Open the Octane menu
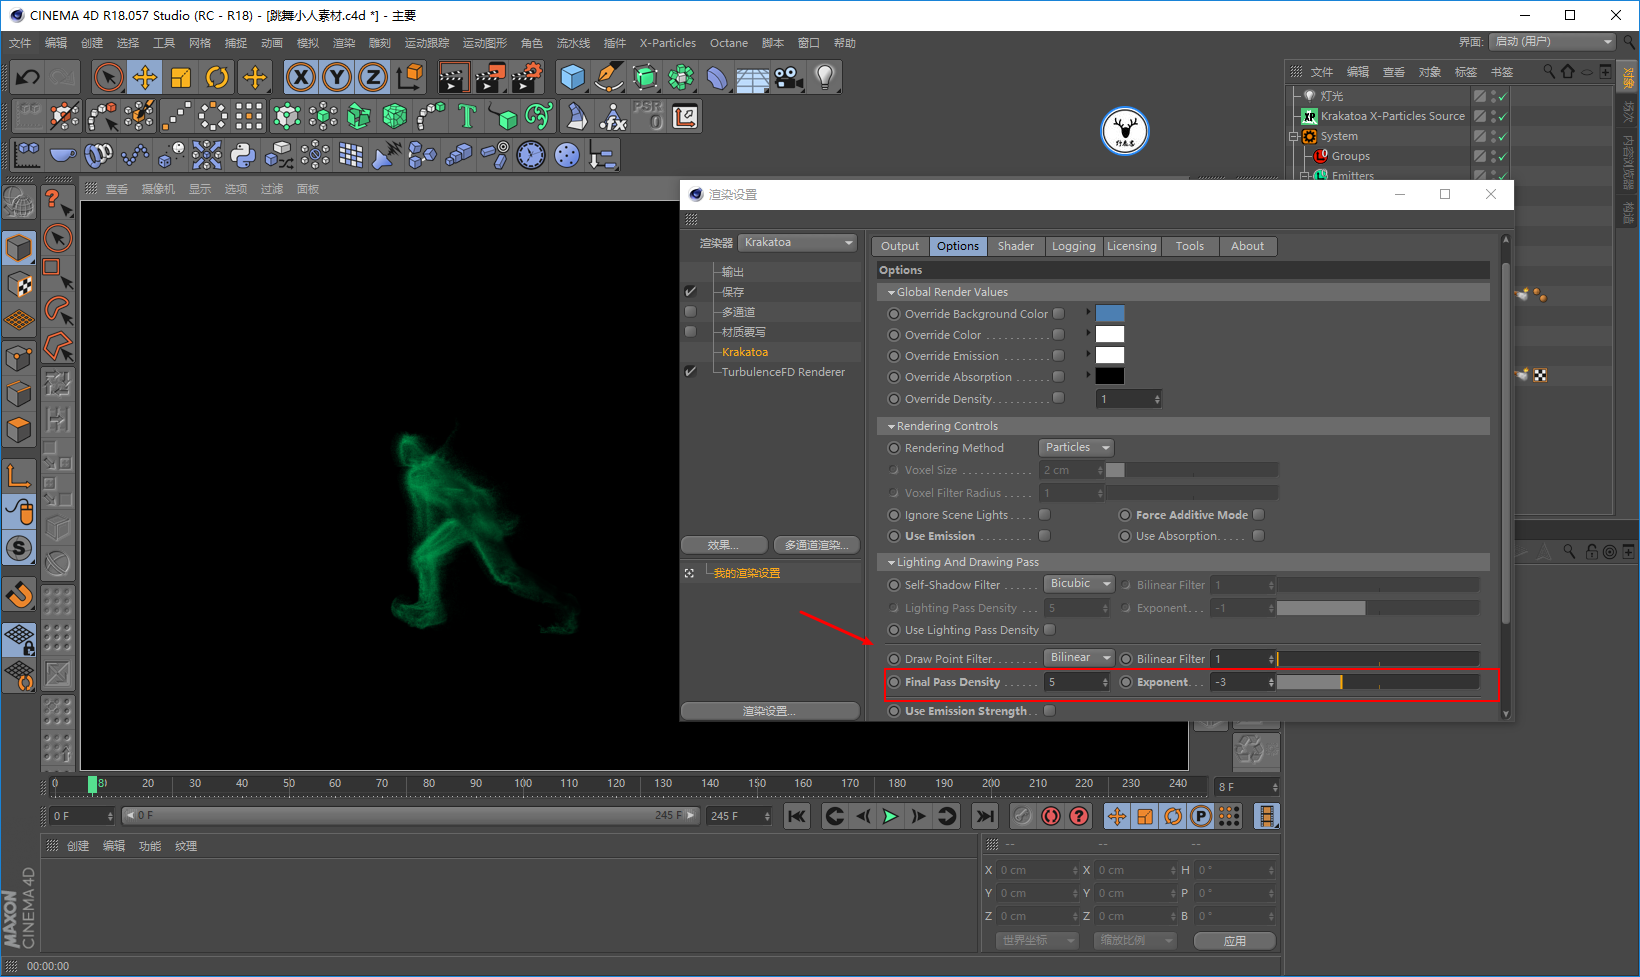The width and height of the screenshot is (1640, 977). coord(729,43)
